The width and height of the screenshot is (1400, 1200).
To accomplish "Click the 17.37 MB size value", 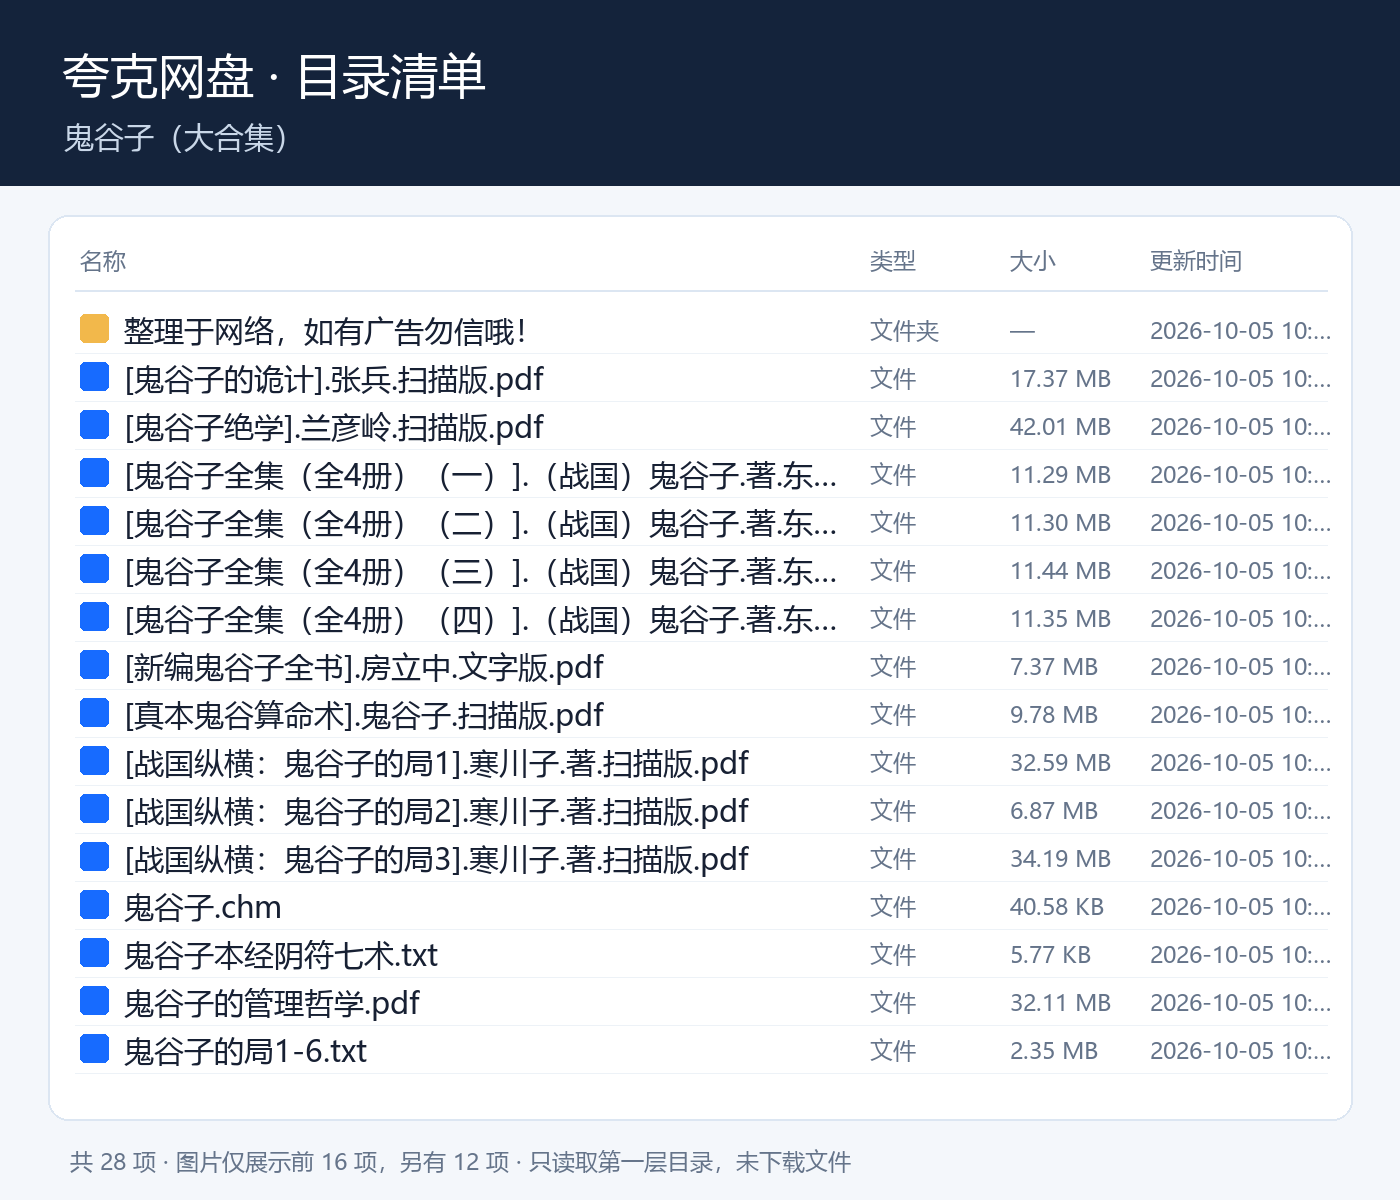I will (x=1061, y=379).
